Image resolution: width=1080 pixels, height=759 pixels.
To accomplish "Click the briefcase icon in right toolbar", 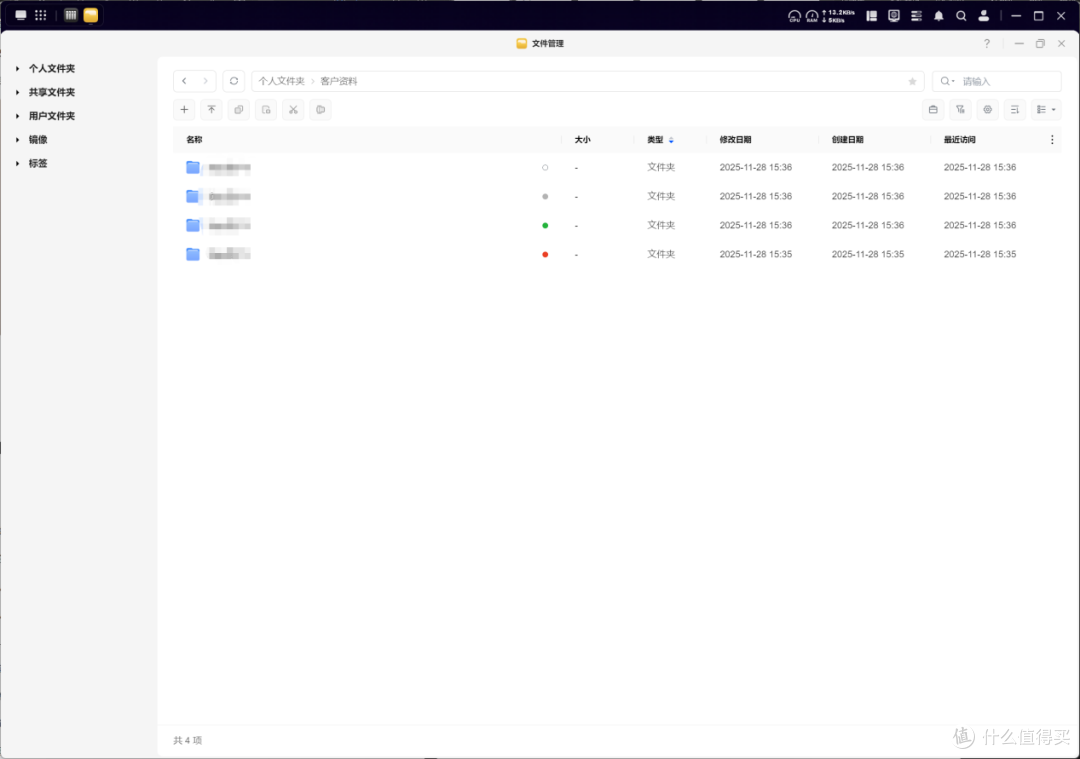I will pyautogui.click(x=933, y=110).
